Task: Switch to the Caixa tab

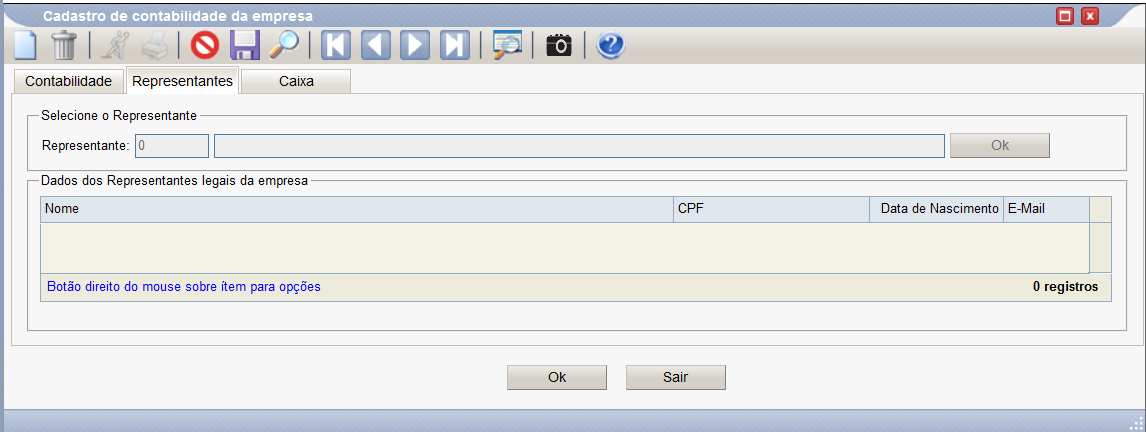Action: coord(296,81)
